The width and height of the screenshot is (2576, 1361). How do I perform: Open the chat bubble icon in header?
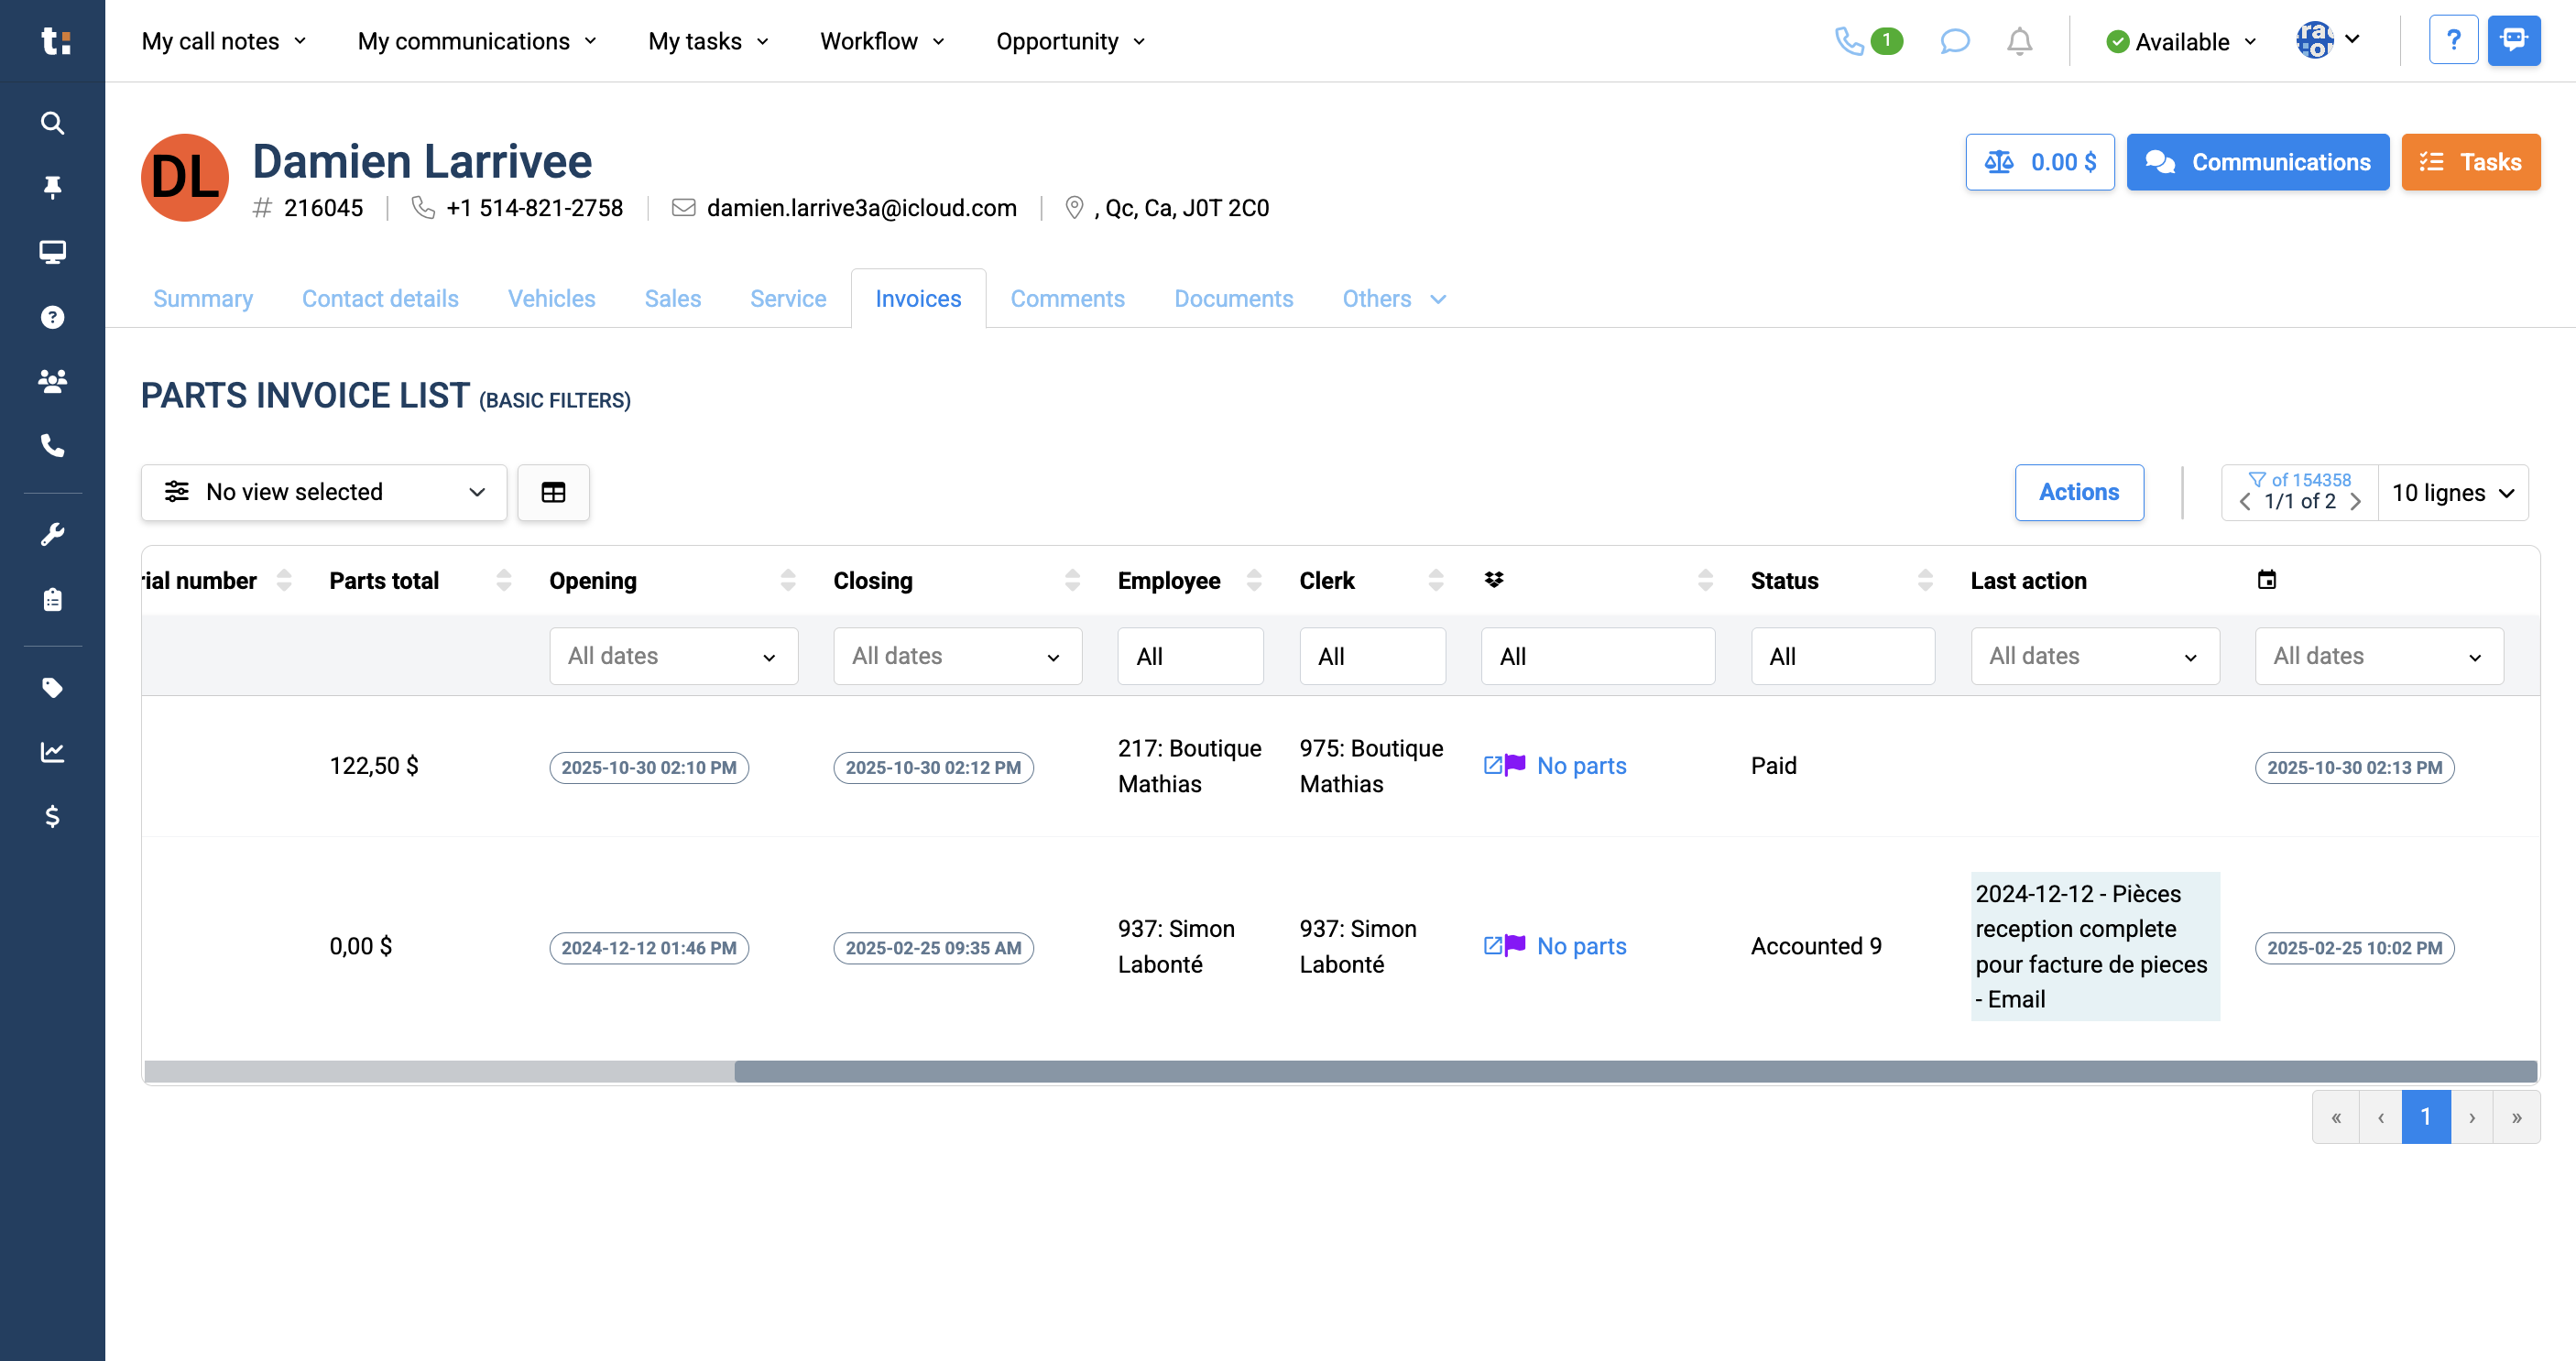1954,41
